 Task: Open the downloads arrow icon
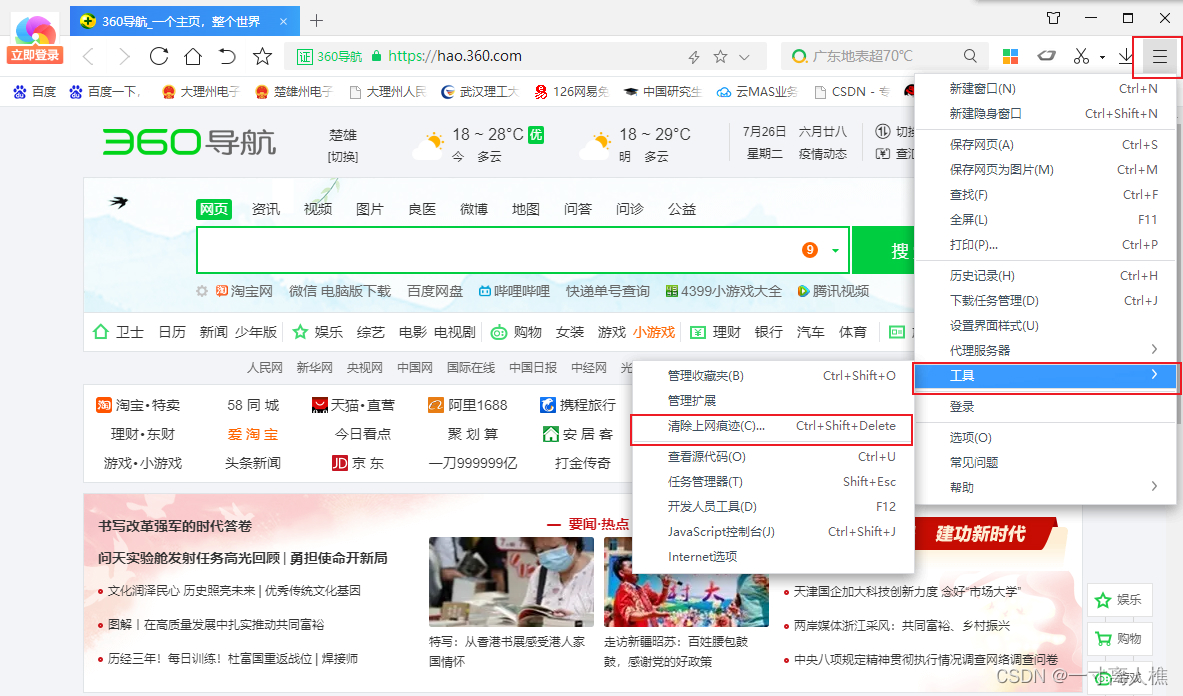pyautogui.click(x=1126, y=56)
